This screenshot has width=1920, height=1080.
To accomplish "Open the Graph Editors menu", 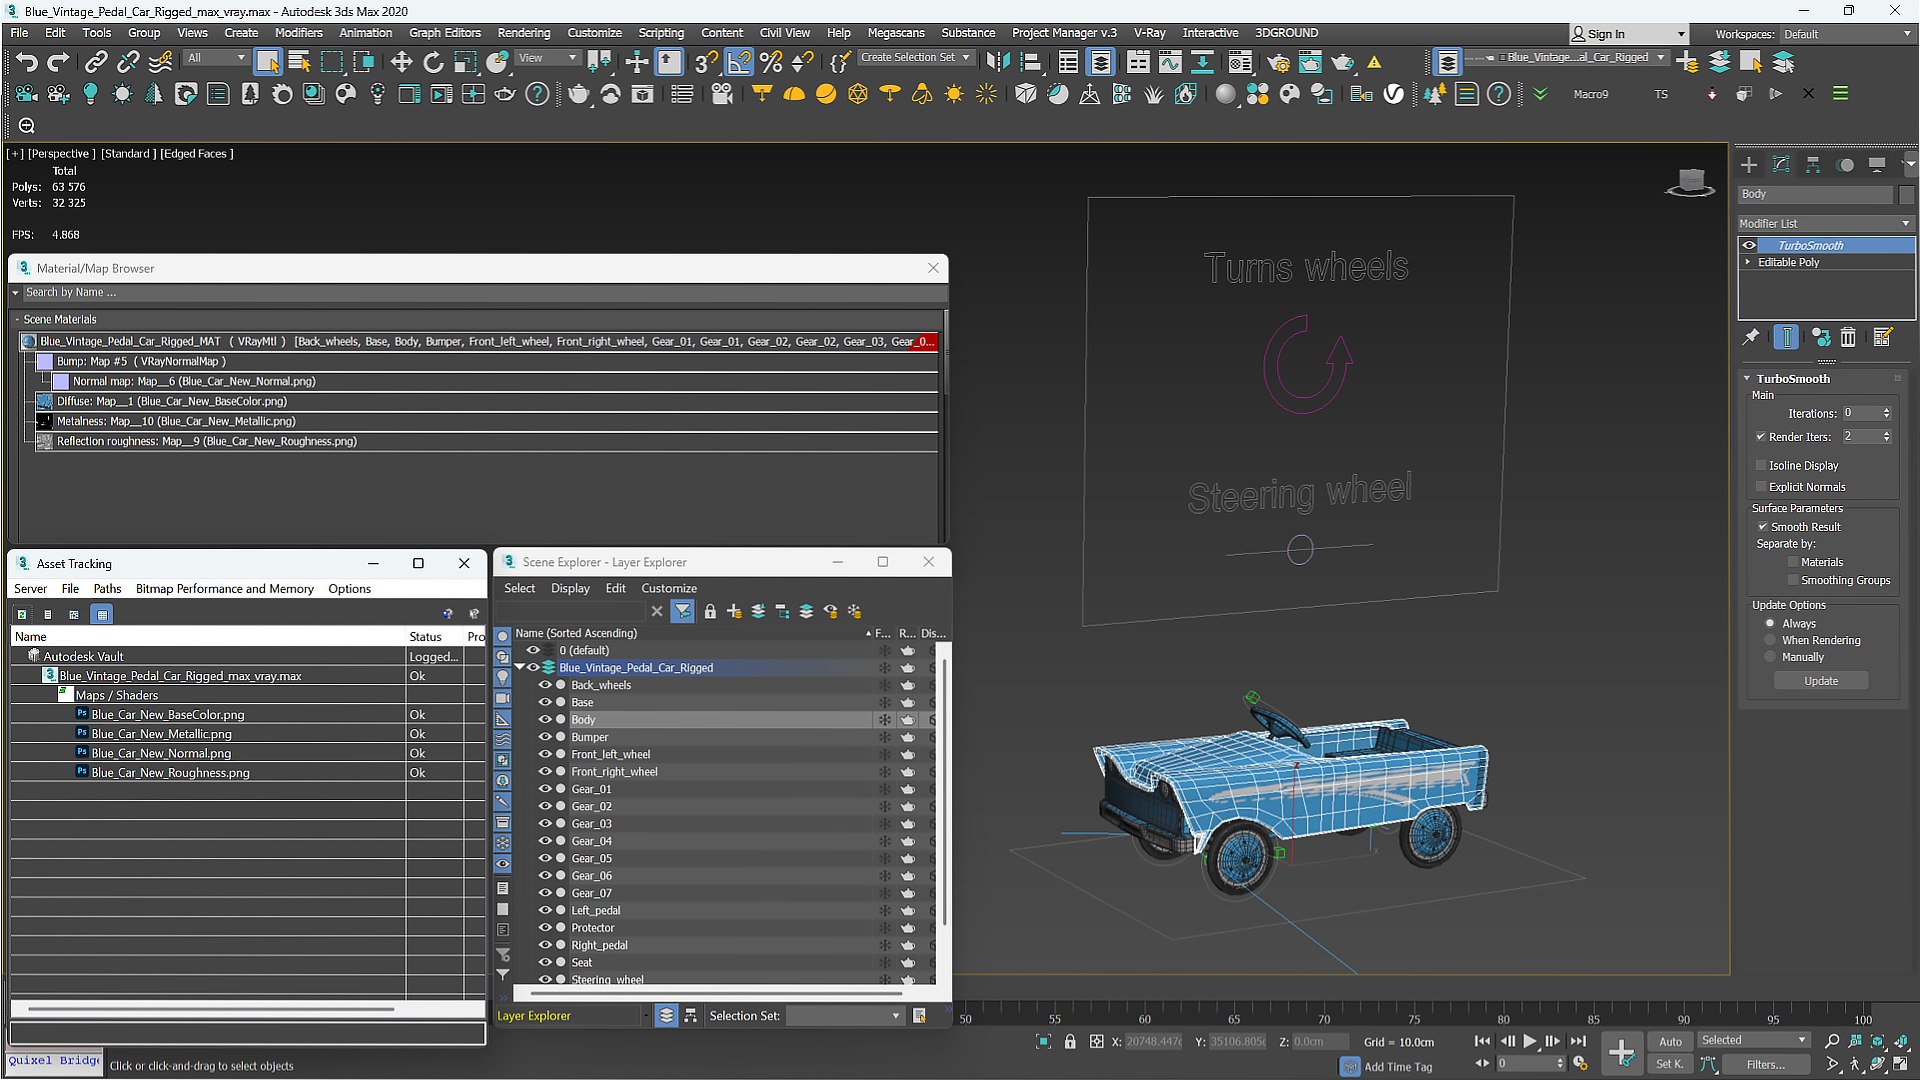I will pos(444,33).
